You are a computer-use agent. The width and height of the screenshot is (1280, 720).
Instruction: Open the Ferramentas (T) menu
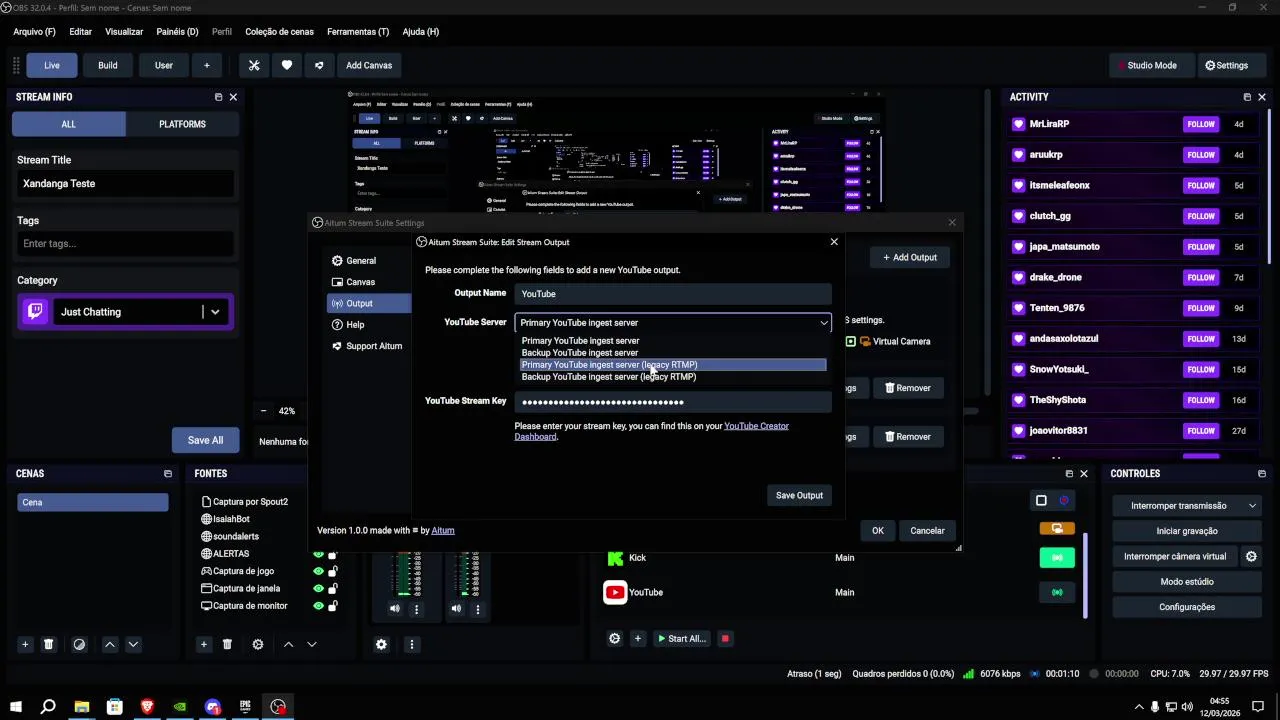[358, 32]
